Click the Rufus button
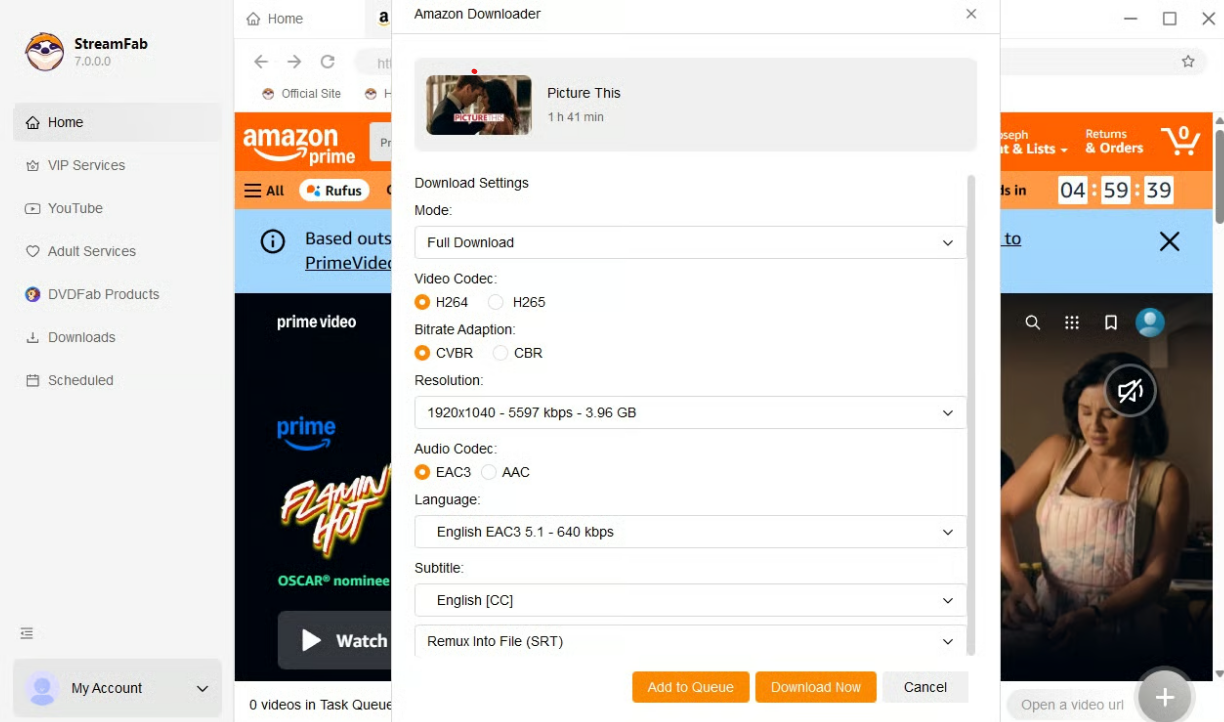Viewport: 1224px width, 722px height. click(x=334, y=190)
